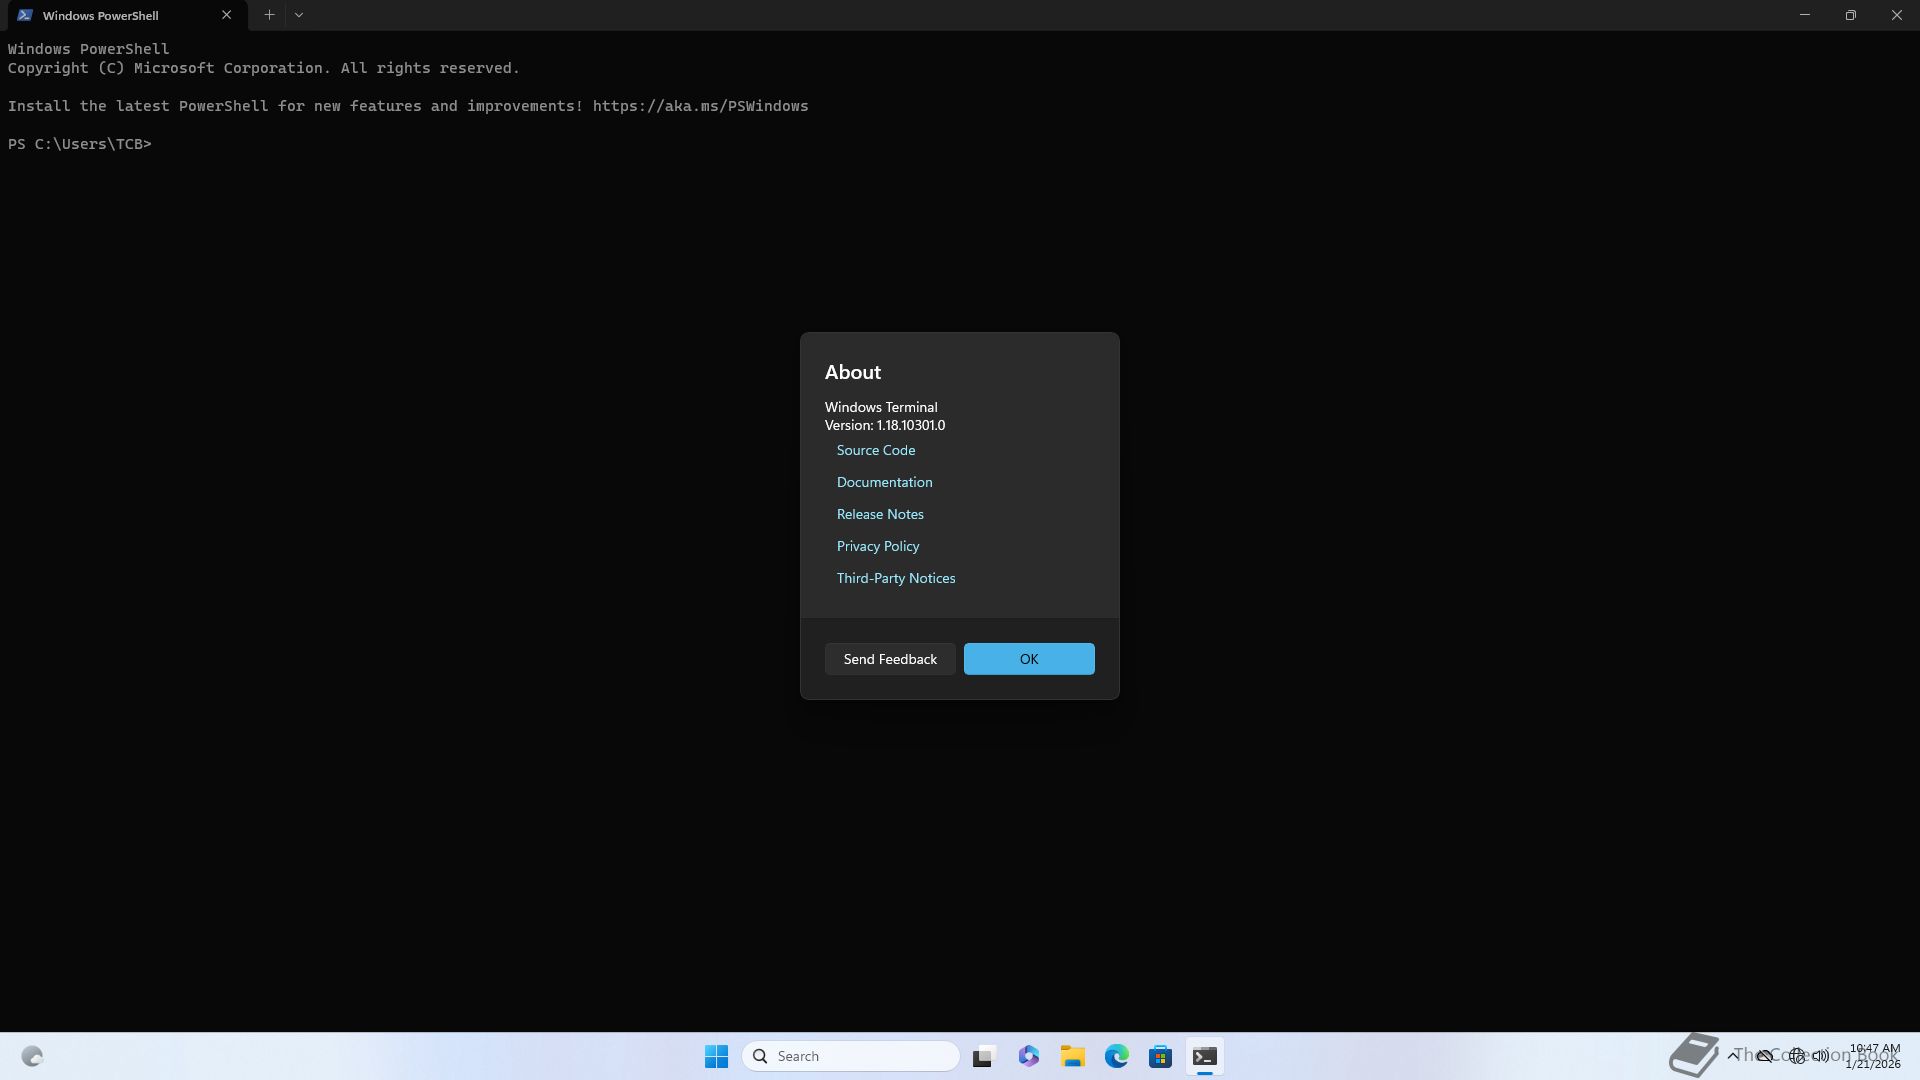This screenshot has height=1080, width=1920.
Task: Launch Copilot from the taskbar
Action: click(x=1028, y=1056)
